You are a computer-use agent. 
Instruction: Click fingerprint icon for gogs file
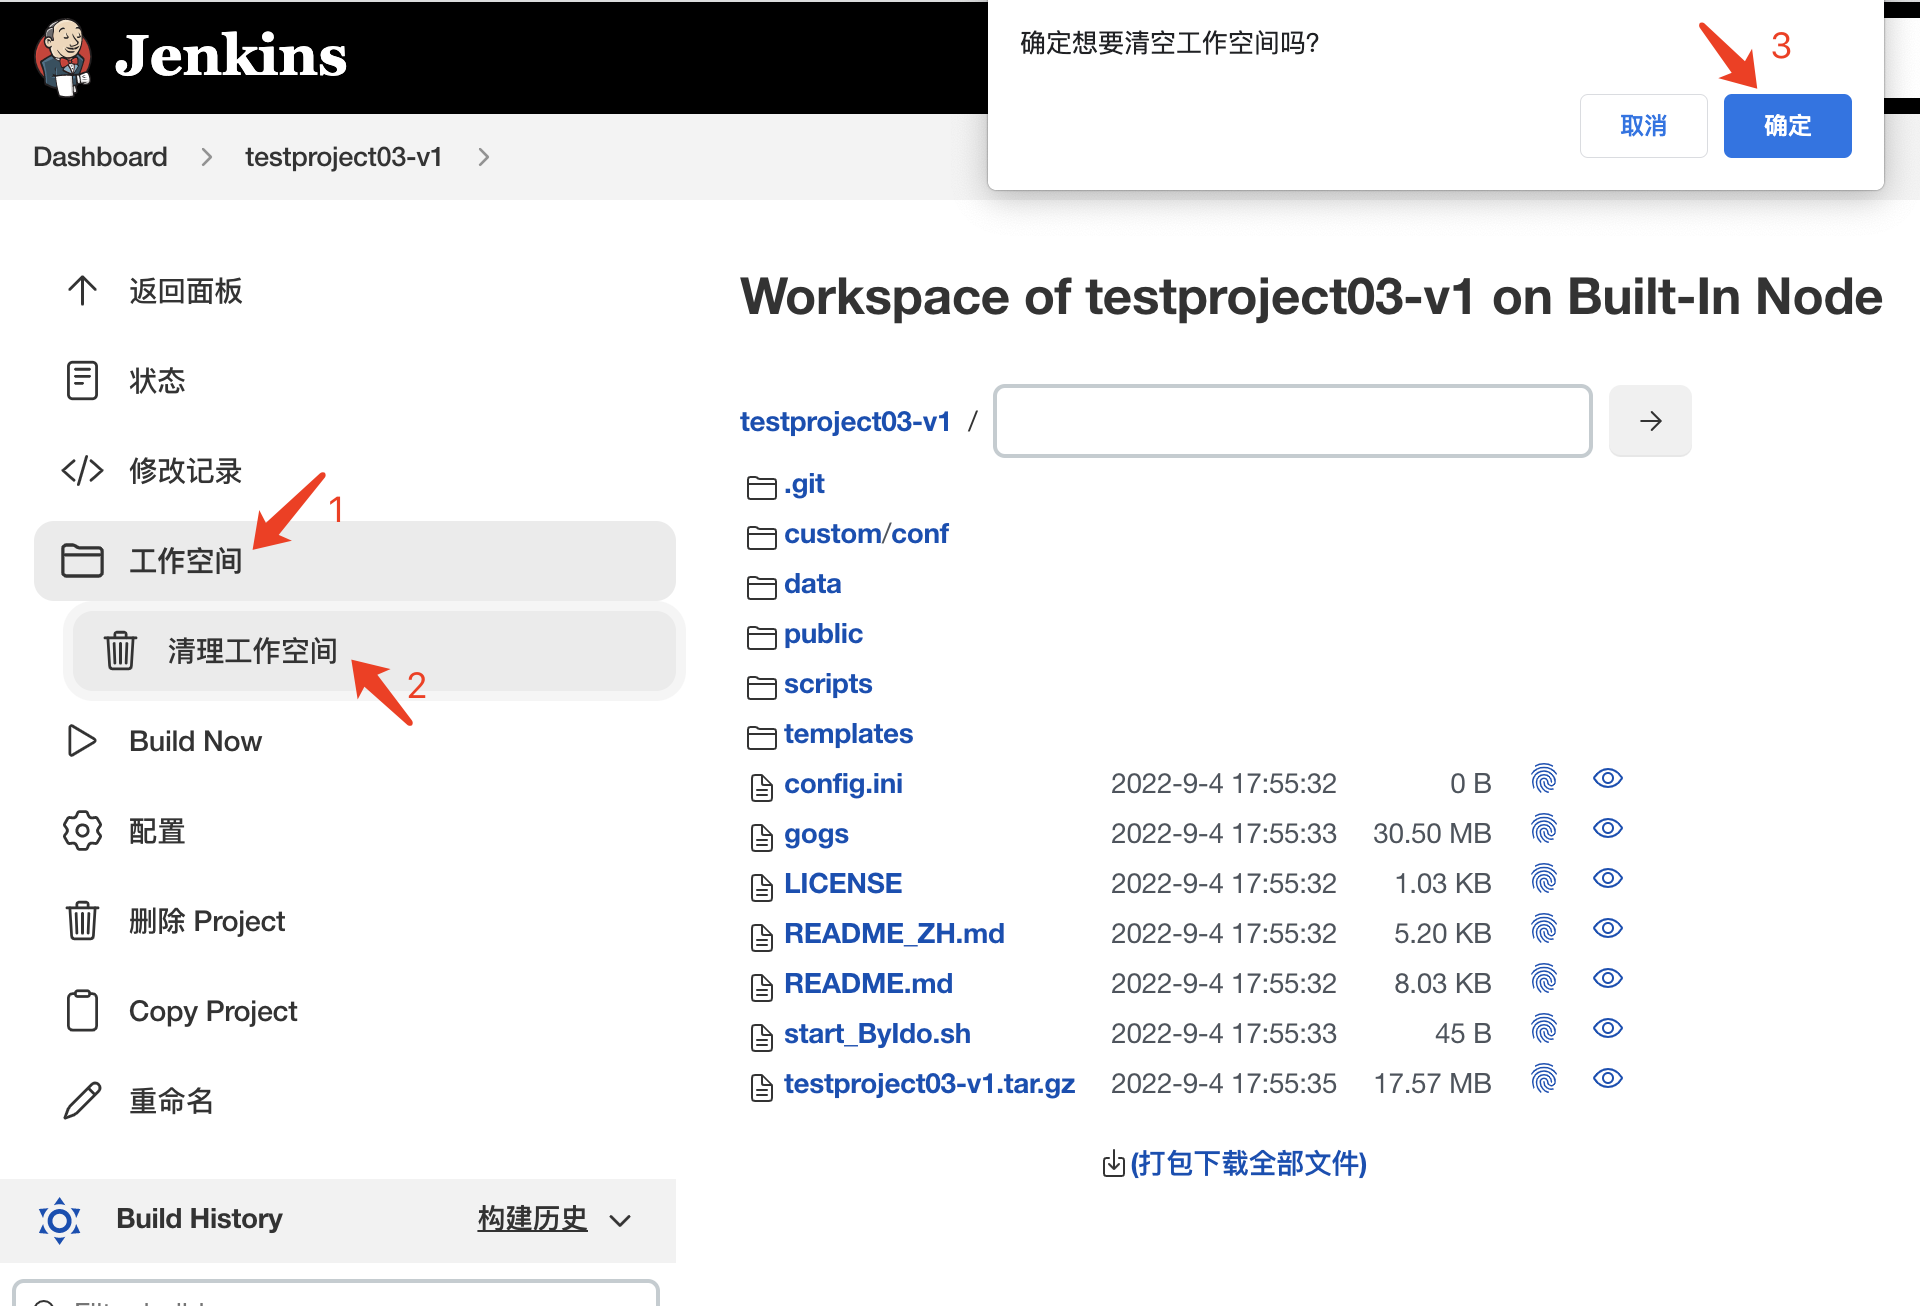click(x=1544, y=829)
